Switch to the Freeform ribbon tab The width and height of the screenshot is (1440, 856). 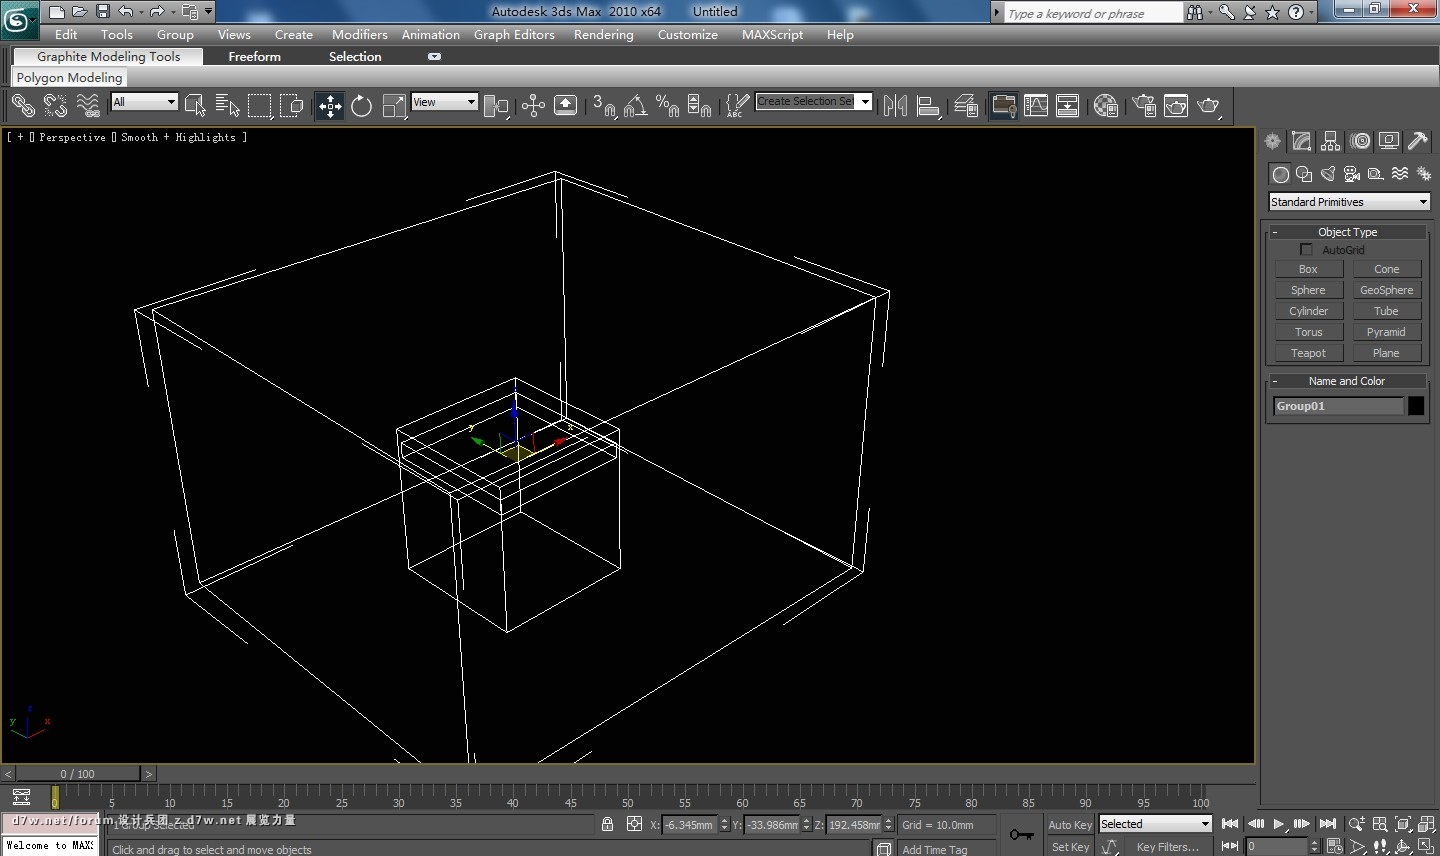(254, 57)
